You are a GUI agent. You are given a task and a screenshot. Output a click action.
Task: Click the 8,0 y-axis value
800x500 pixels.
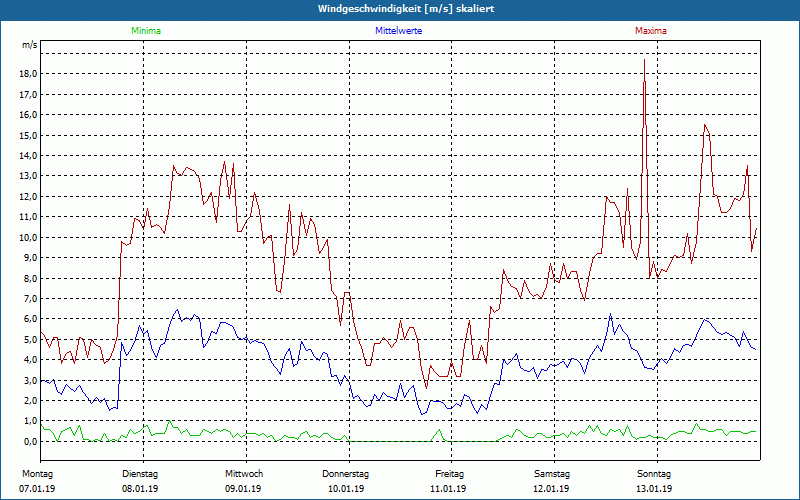tap(31, 278)
